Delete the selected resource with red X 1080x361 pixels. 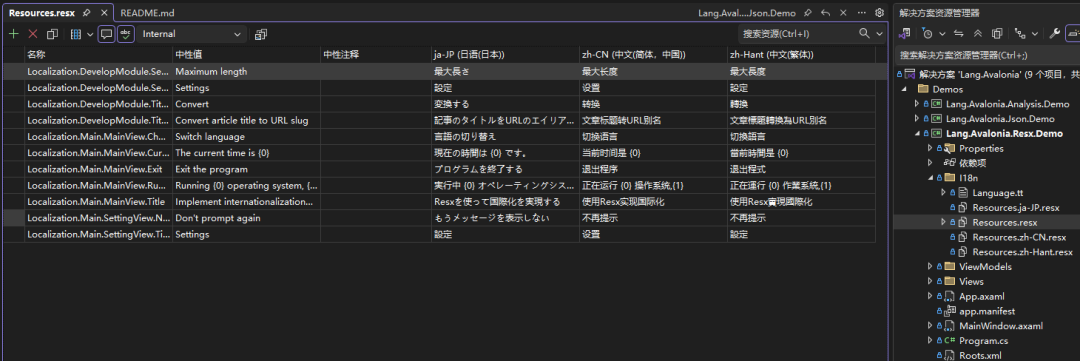[32, 34]
